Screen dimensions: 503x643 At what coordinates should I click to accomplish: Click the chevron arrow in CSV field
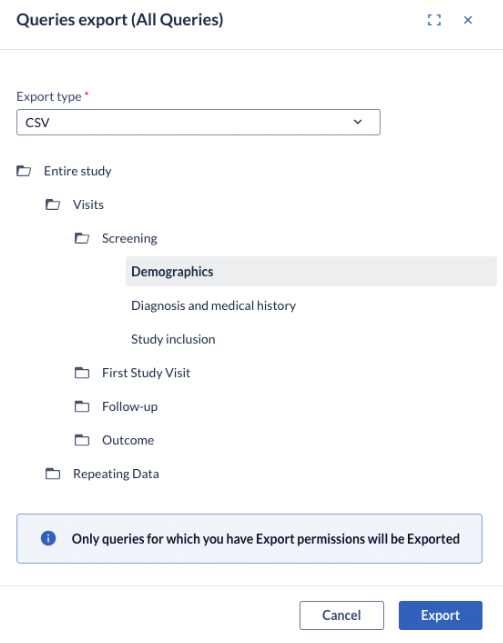pyautogui.click(x=358, y=122)
